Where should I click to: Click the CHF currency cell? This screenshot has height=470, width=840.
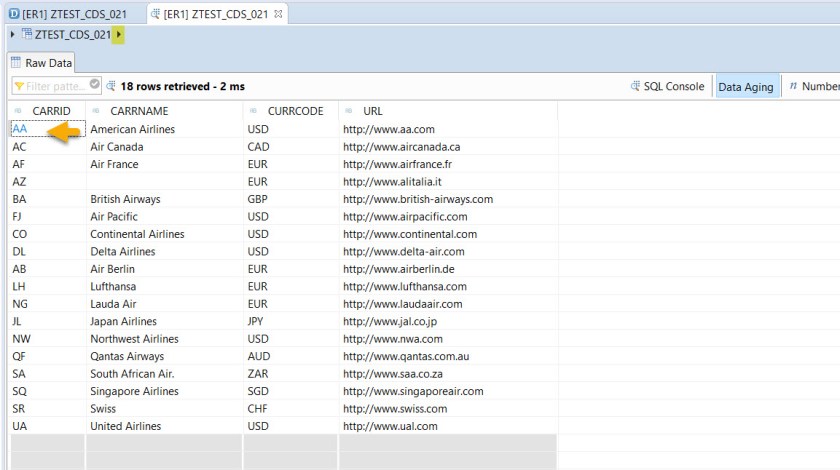point(291,408)
